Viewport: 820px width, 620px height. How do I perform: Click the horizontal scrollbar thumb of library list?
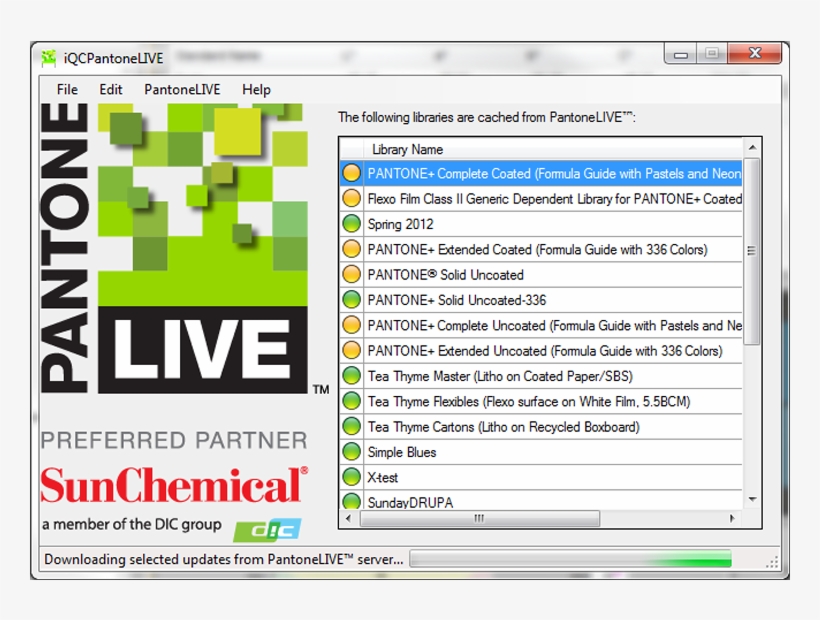click(x=480, y=519)
